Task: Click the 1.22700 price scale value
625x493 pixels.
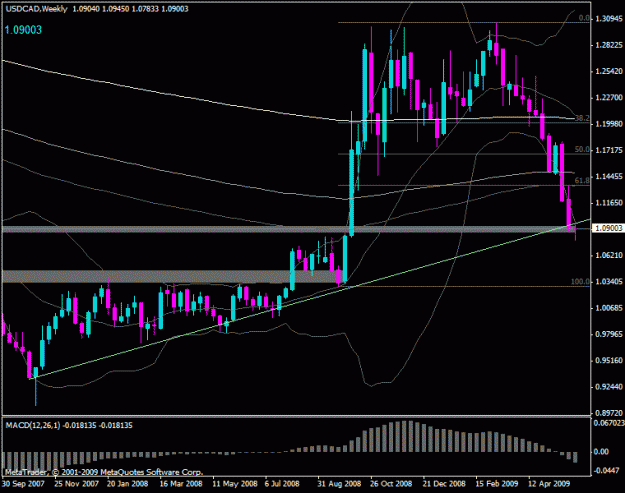Action: 608,98
